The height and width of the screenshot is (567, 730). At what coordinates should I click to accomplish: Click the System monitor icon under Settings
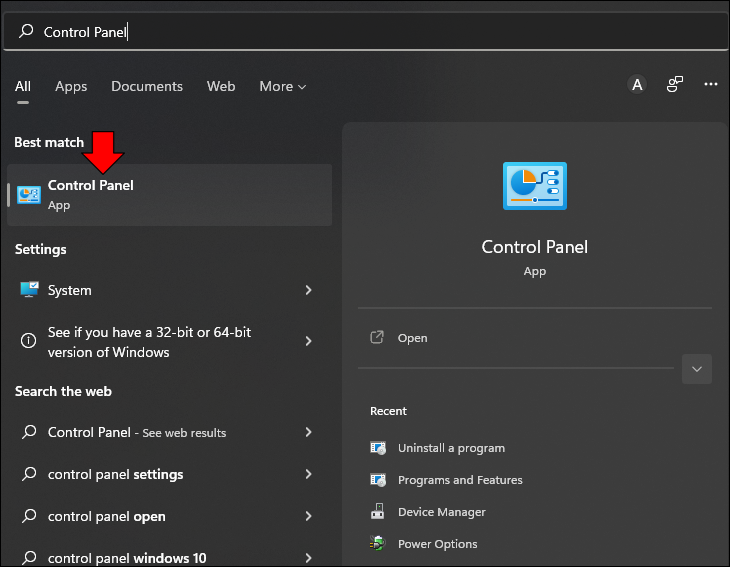point(29,290)
